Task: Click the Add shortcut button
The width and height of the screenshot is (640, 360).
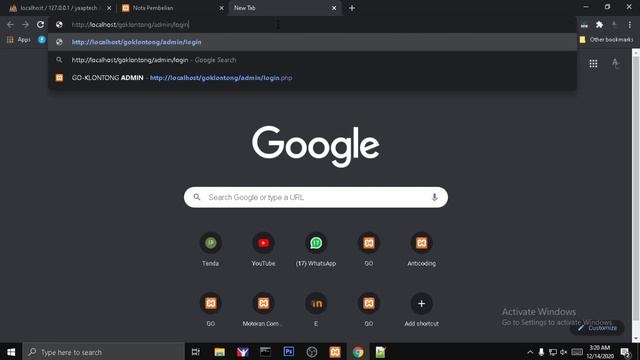Action: [421, 309]
